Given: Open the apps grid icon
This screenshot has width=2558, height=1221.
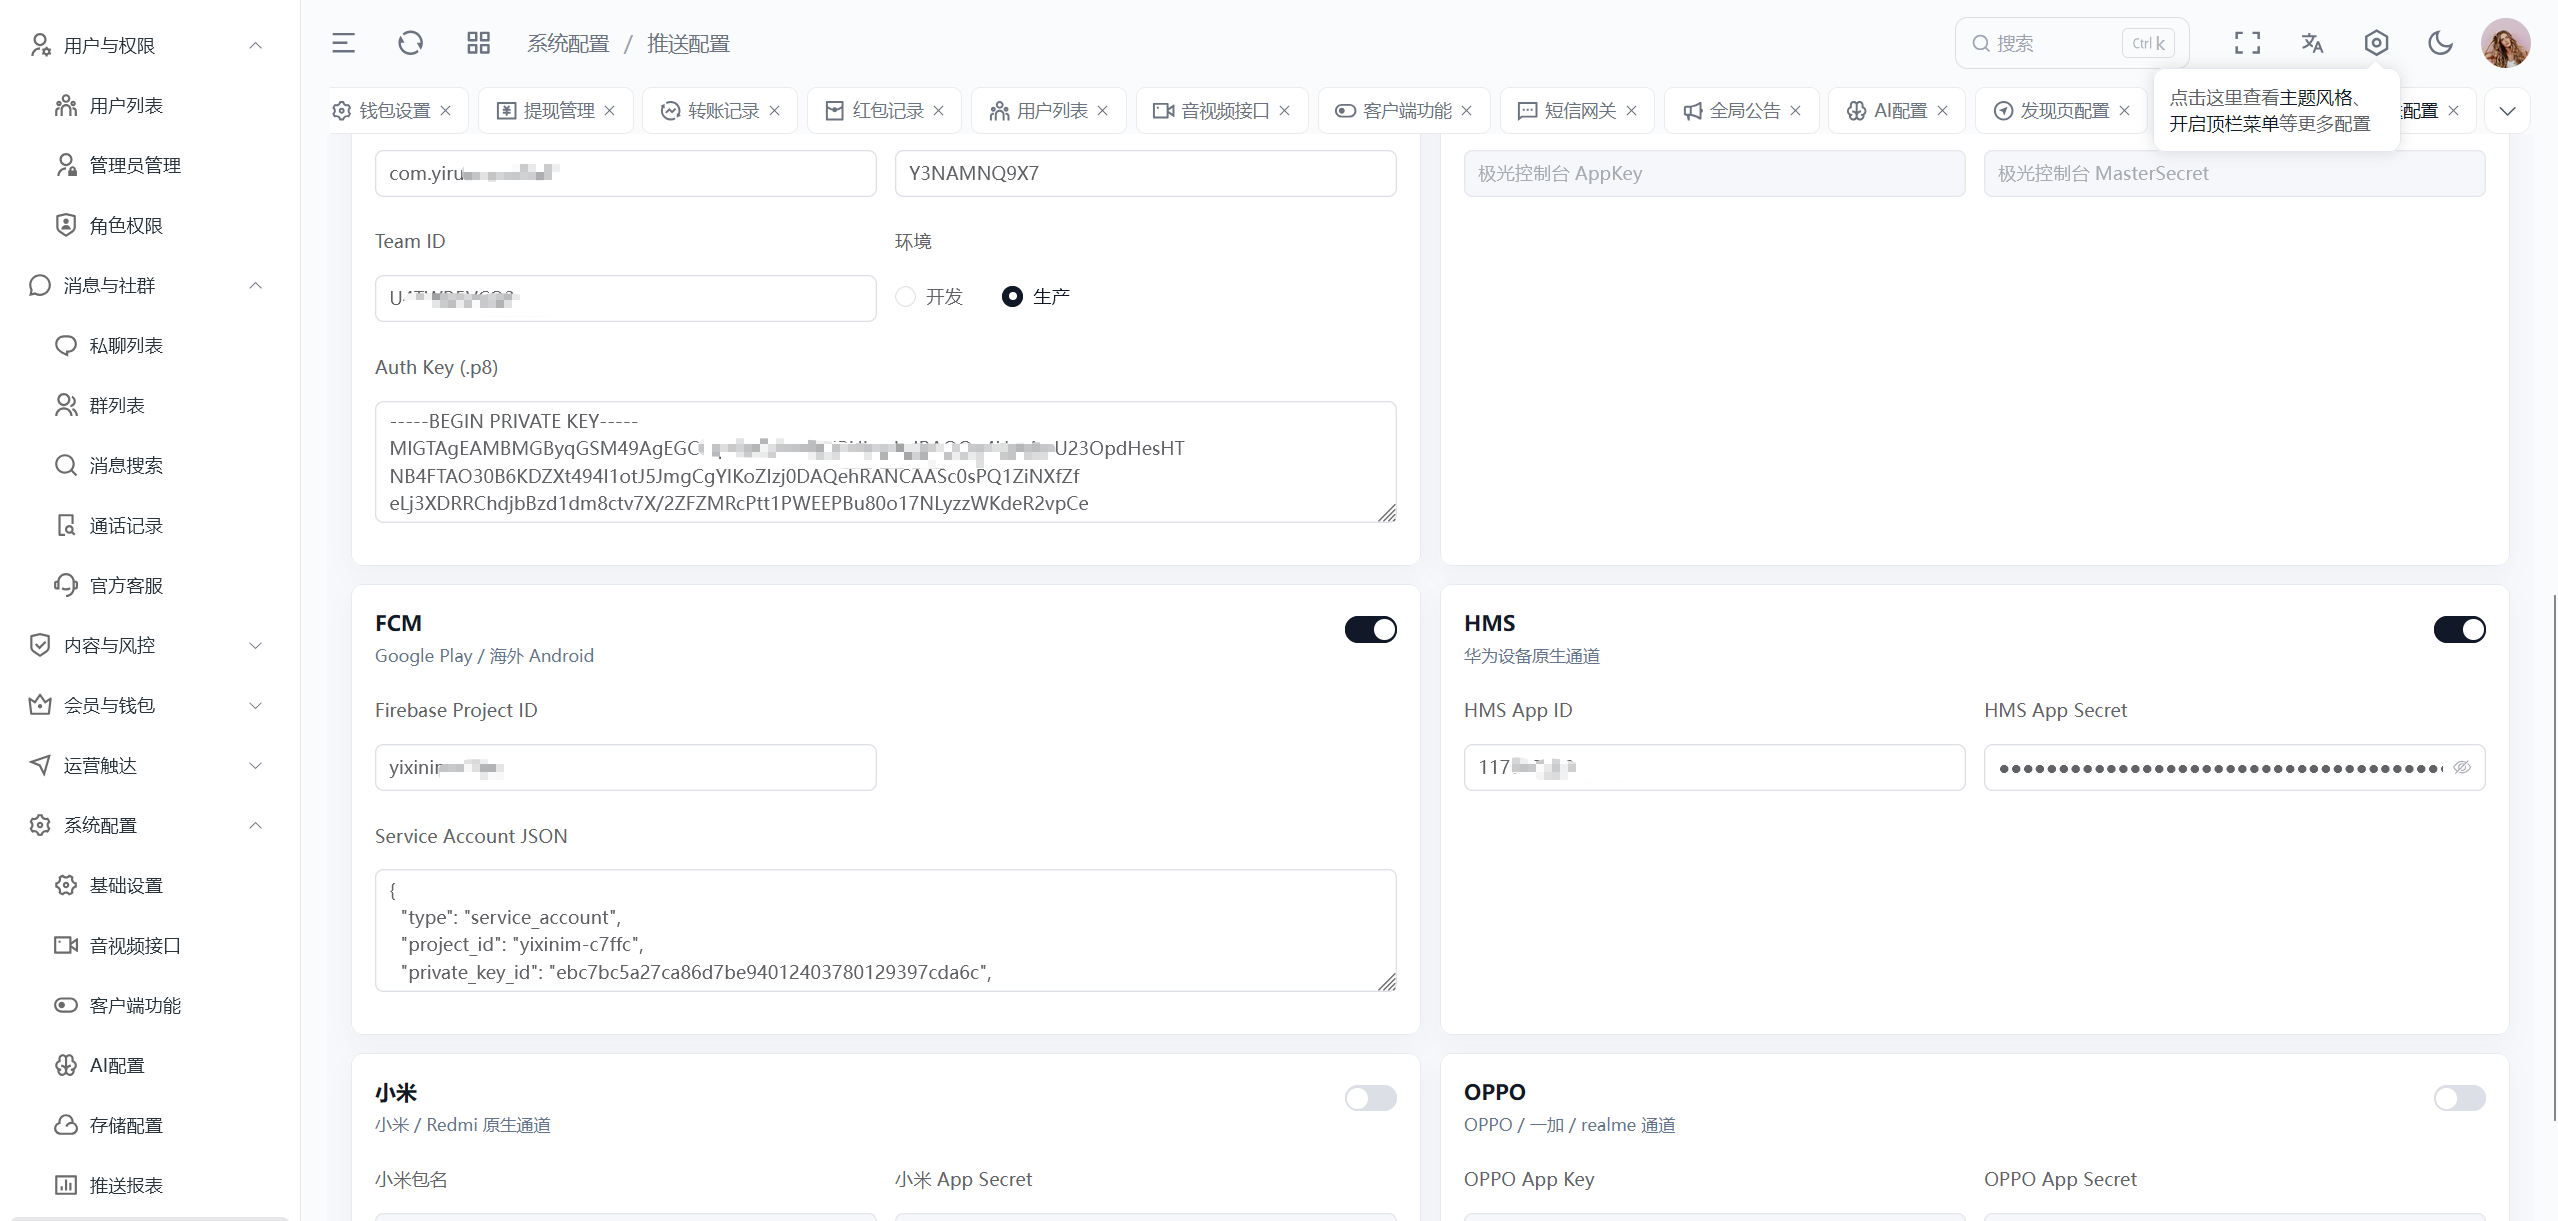Looking at the screenshot, I should [x=478, y=43].
